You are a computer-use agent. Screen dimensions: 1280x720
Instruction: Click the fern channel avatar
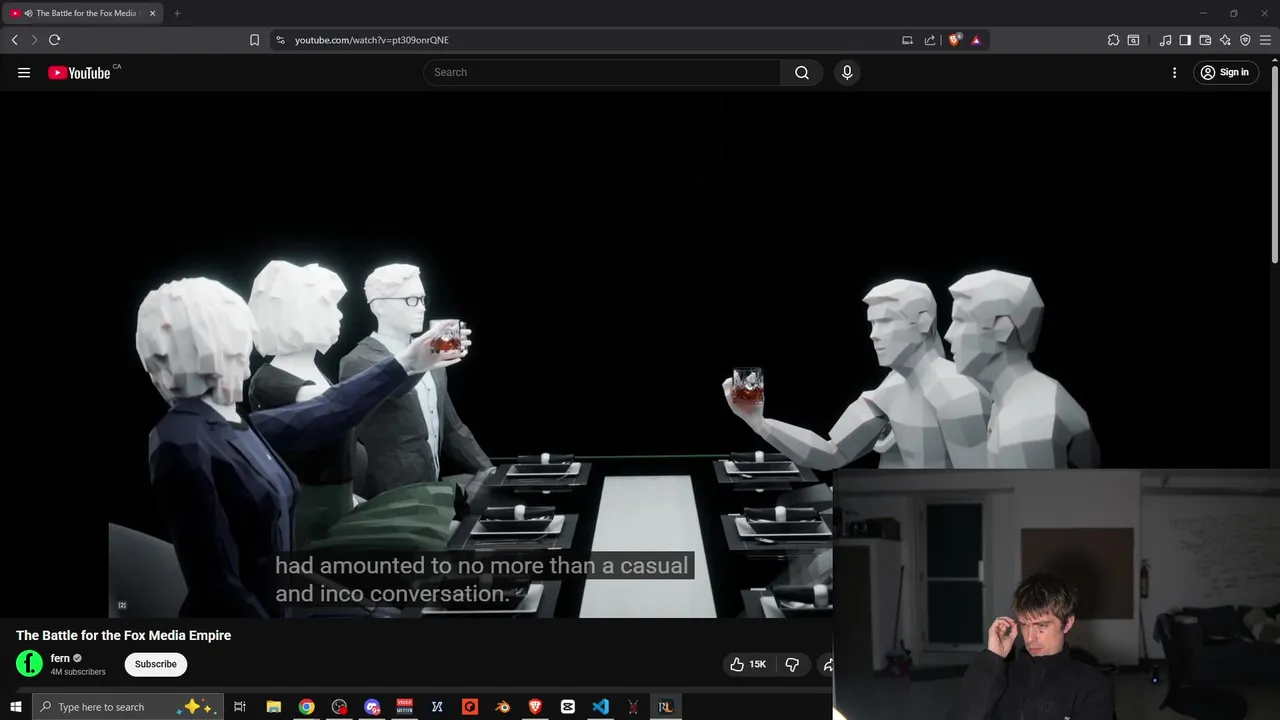tap(30, 663)
